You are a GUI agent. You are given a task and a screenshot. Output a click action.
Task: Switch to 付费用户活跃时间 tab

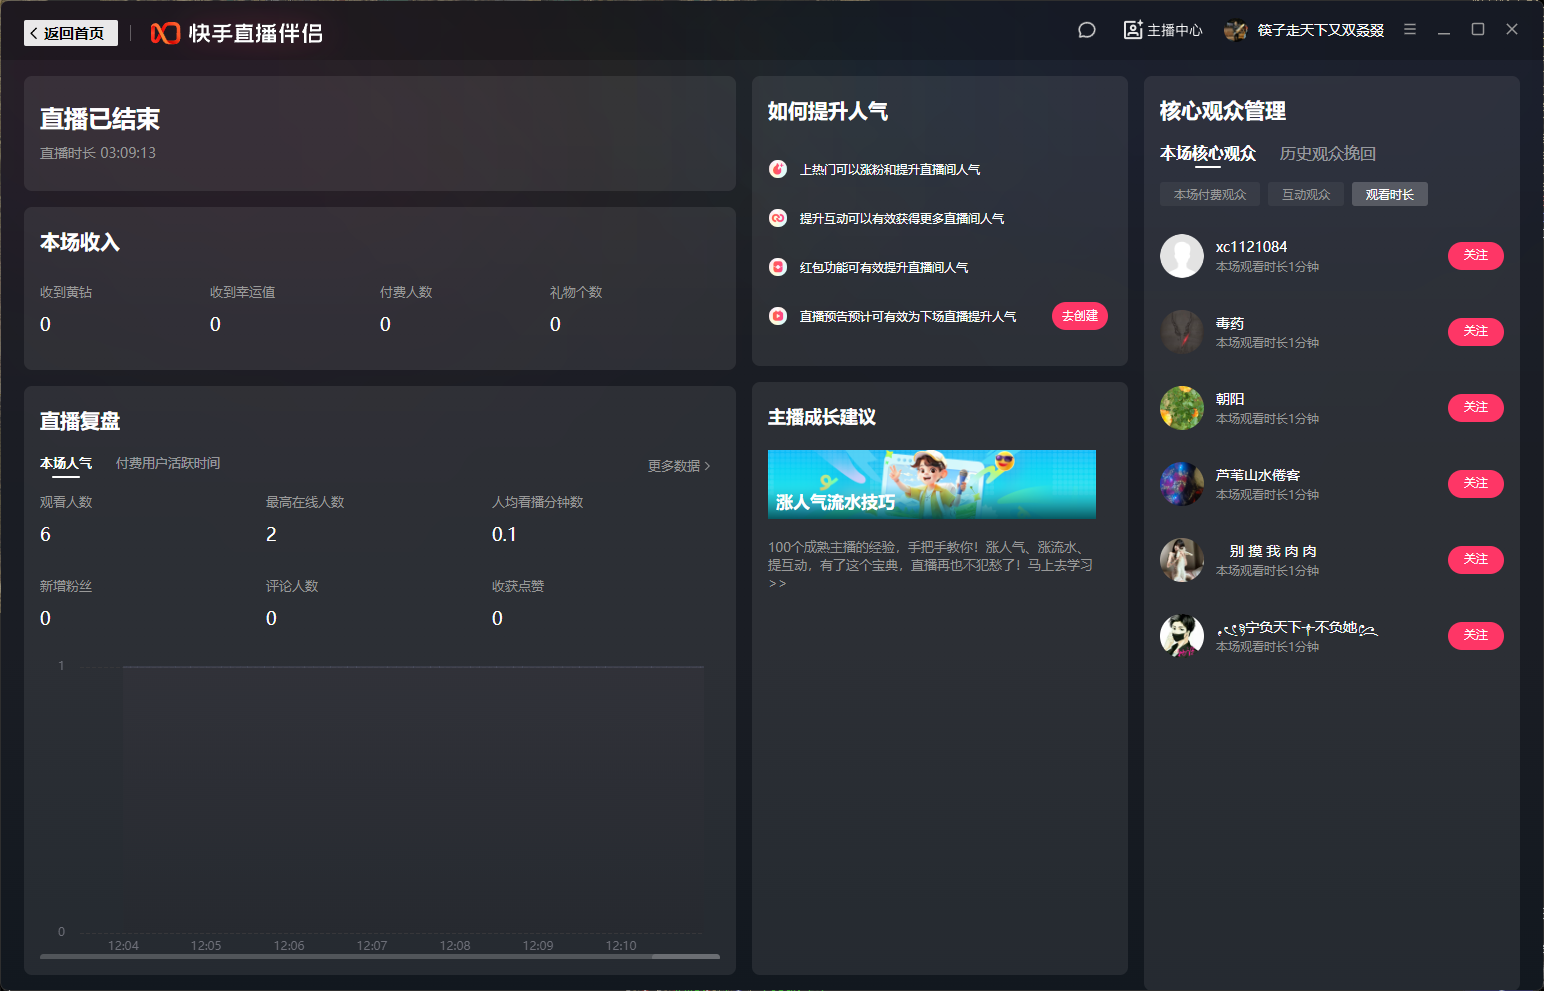[168, 463]
